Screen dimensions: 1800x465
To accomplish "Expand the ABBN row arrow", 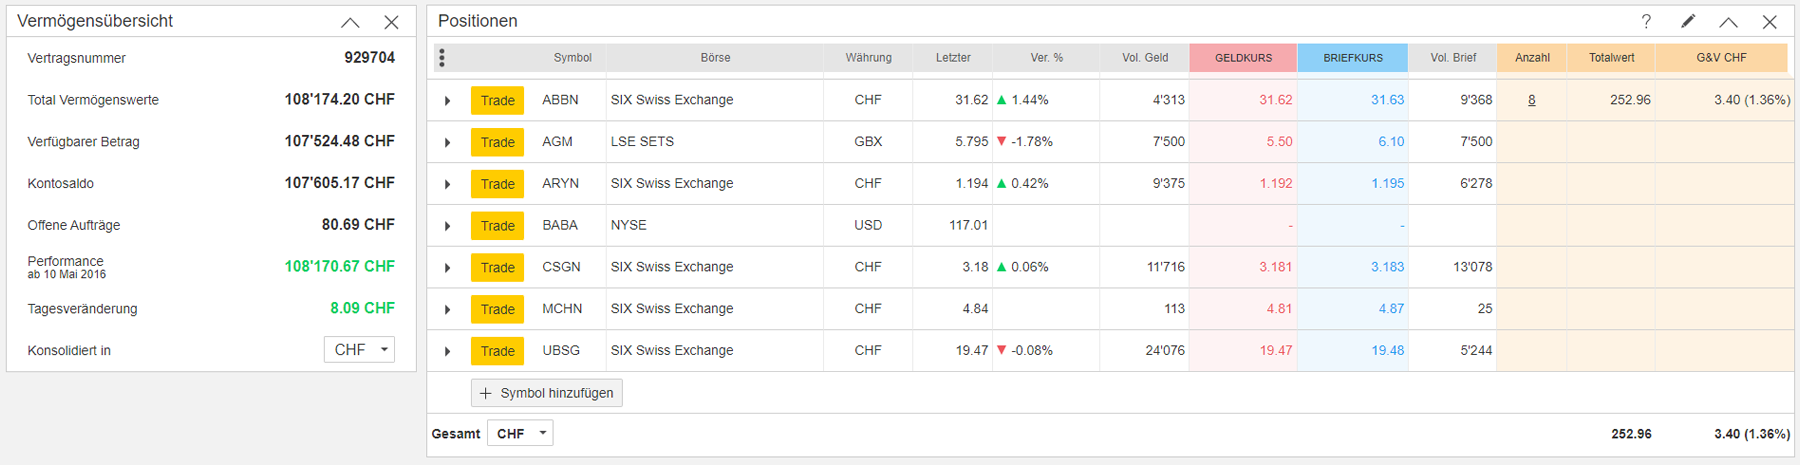I will (448, 101).
